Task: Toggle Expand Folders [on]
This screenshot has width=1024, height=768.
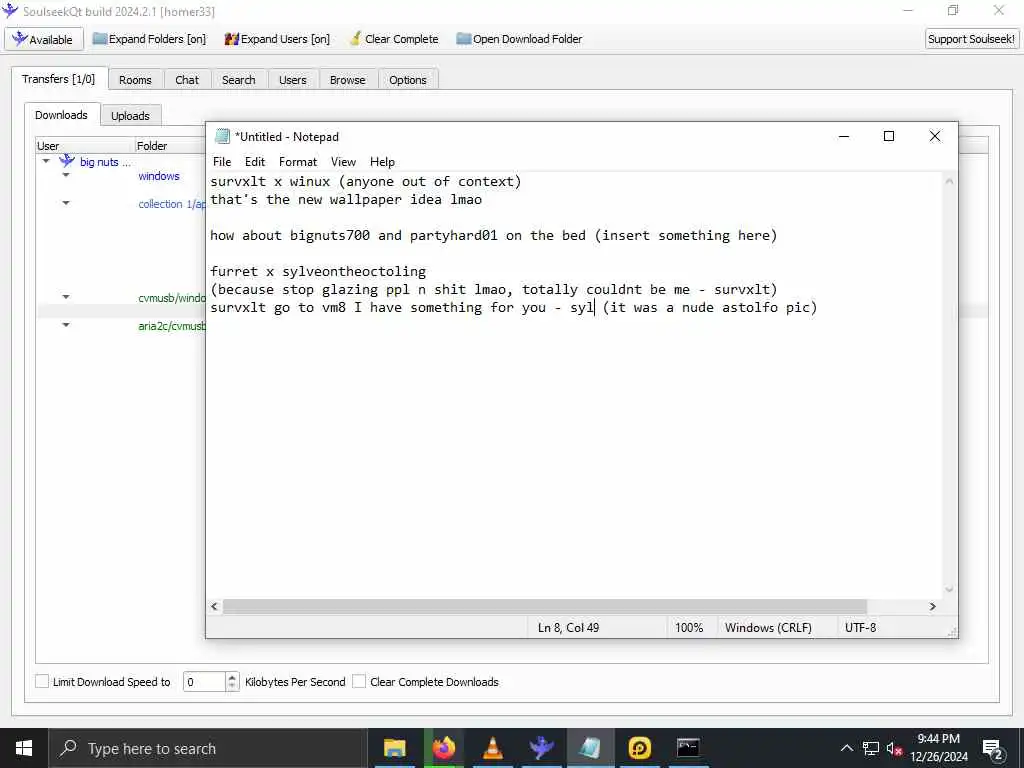Action: tap(150, 39)
